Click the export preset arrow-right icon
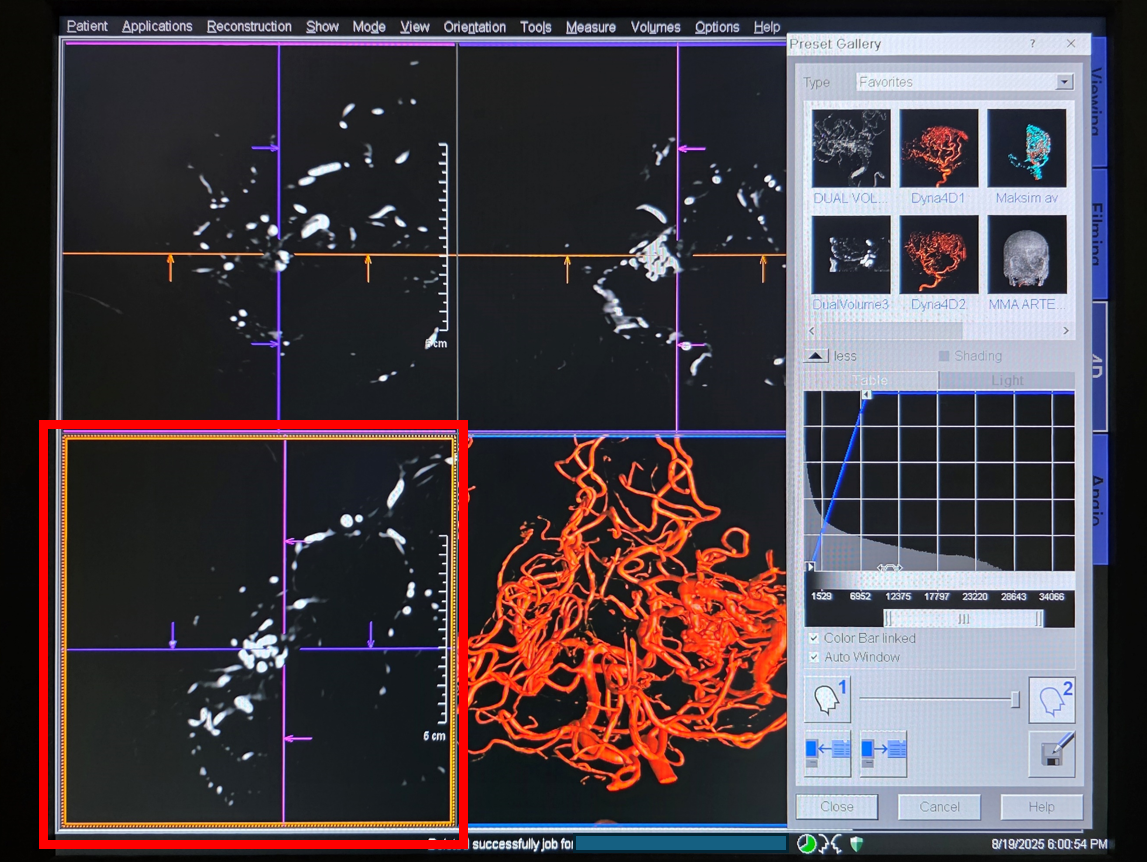Image resolution: width=1147 pixels, height=862 pixels. pos(883,753)
